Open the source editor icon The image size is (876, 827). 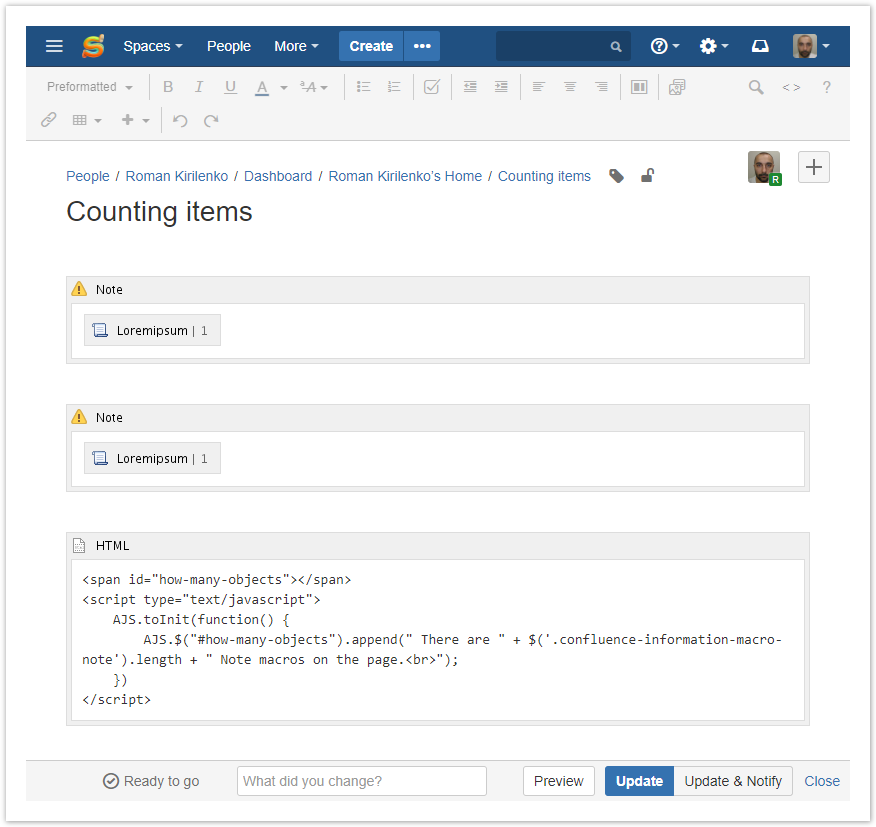(791, 87)
